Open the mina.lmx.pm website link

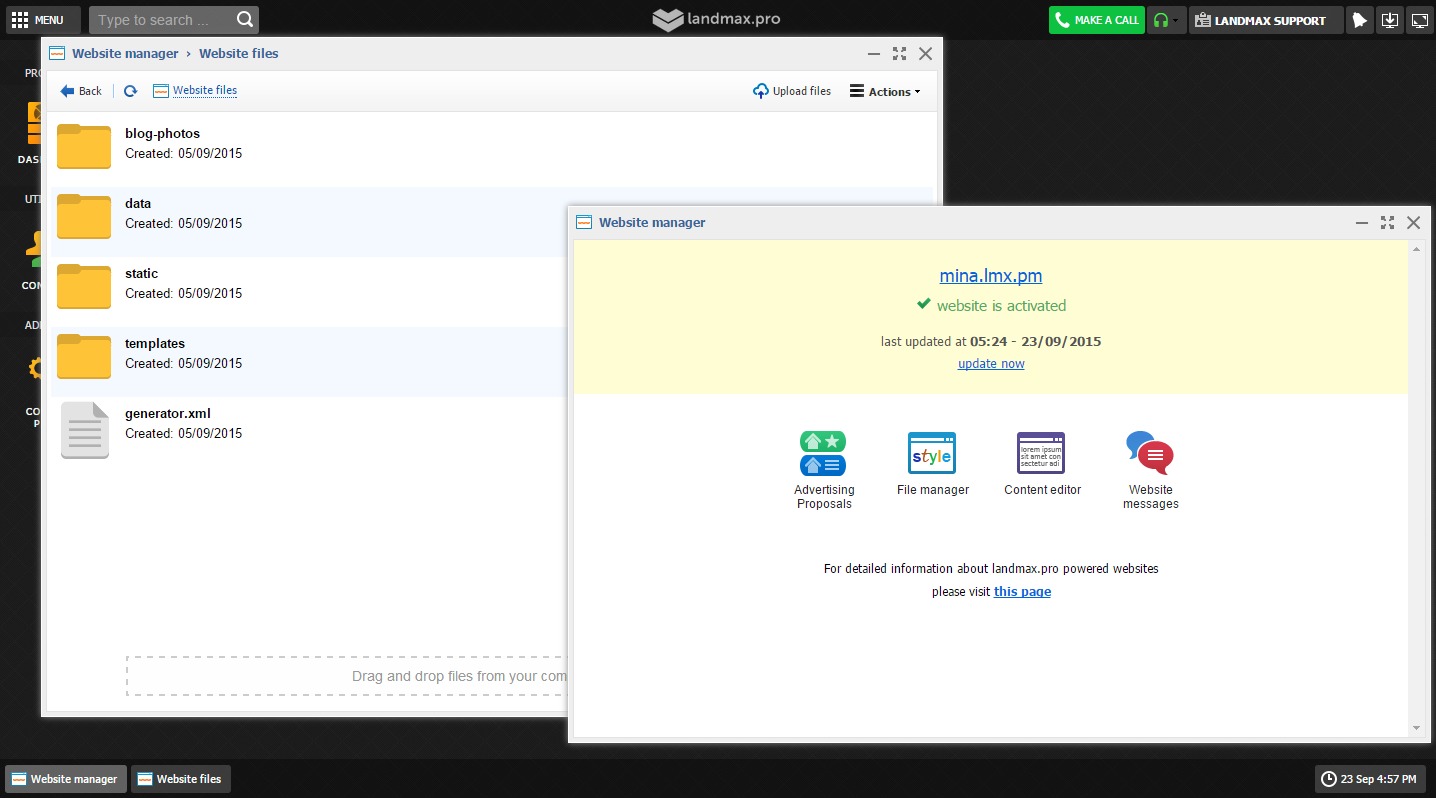990,276
